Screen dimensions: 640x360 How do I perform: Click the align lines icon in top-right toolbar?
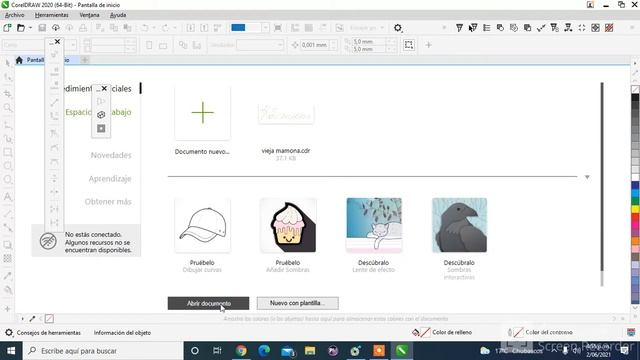point(487,28)
